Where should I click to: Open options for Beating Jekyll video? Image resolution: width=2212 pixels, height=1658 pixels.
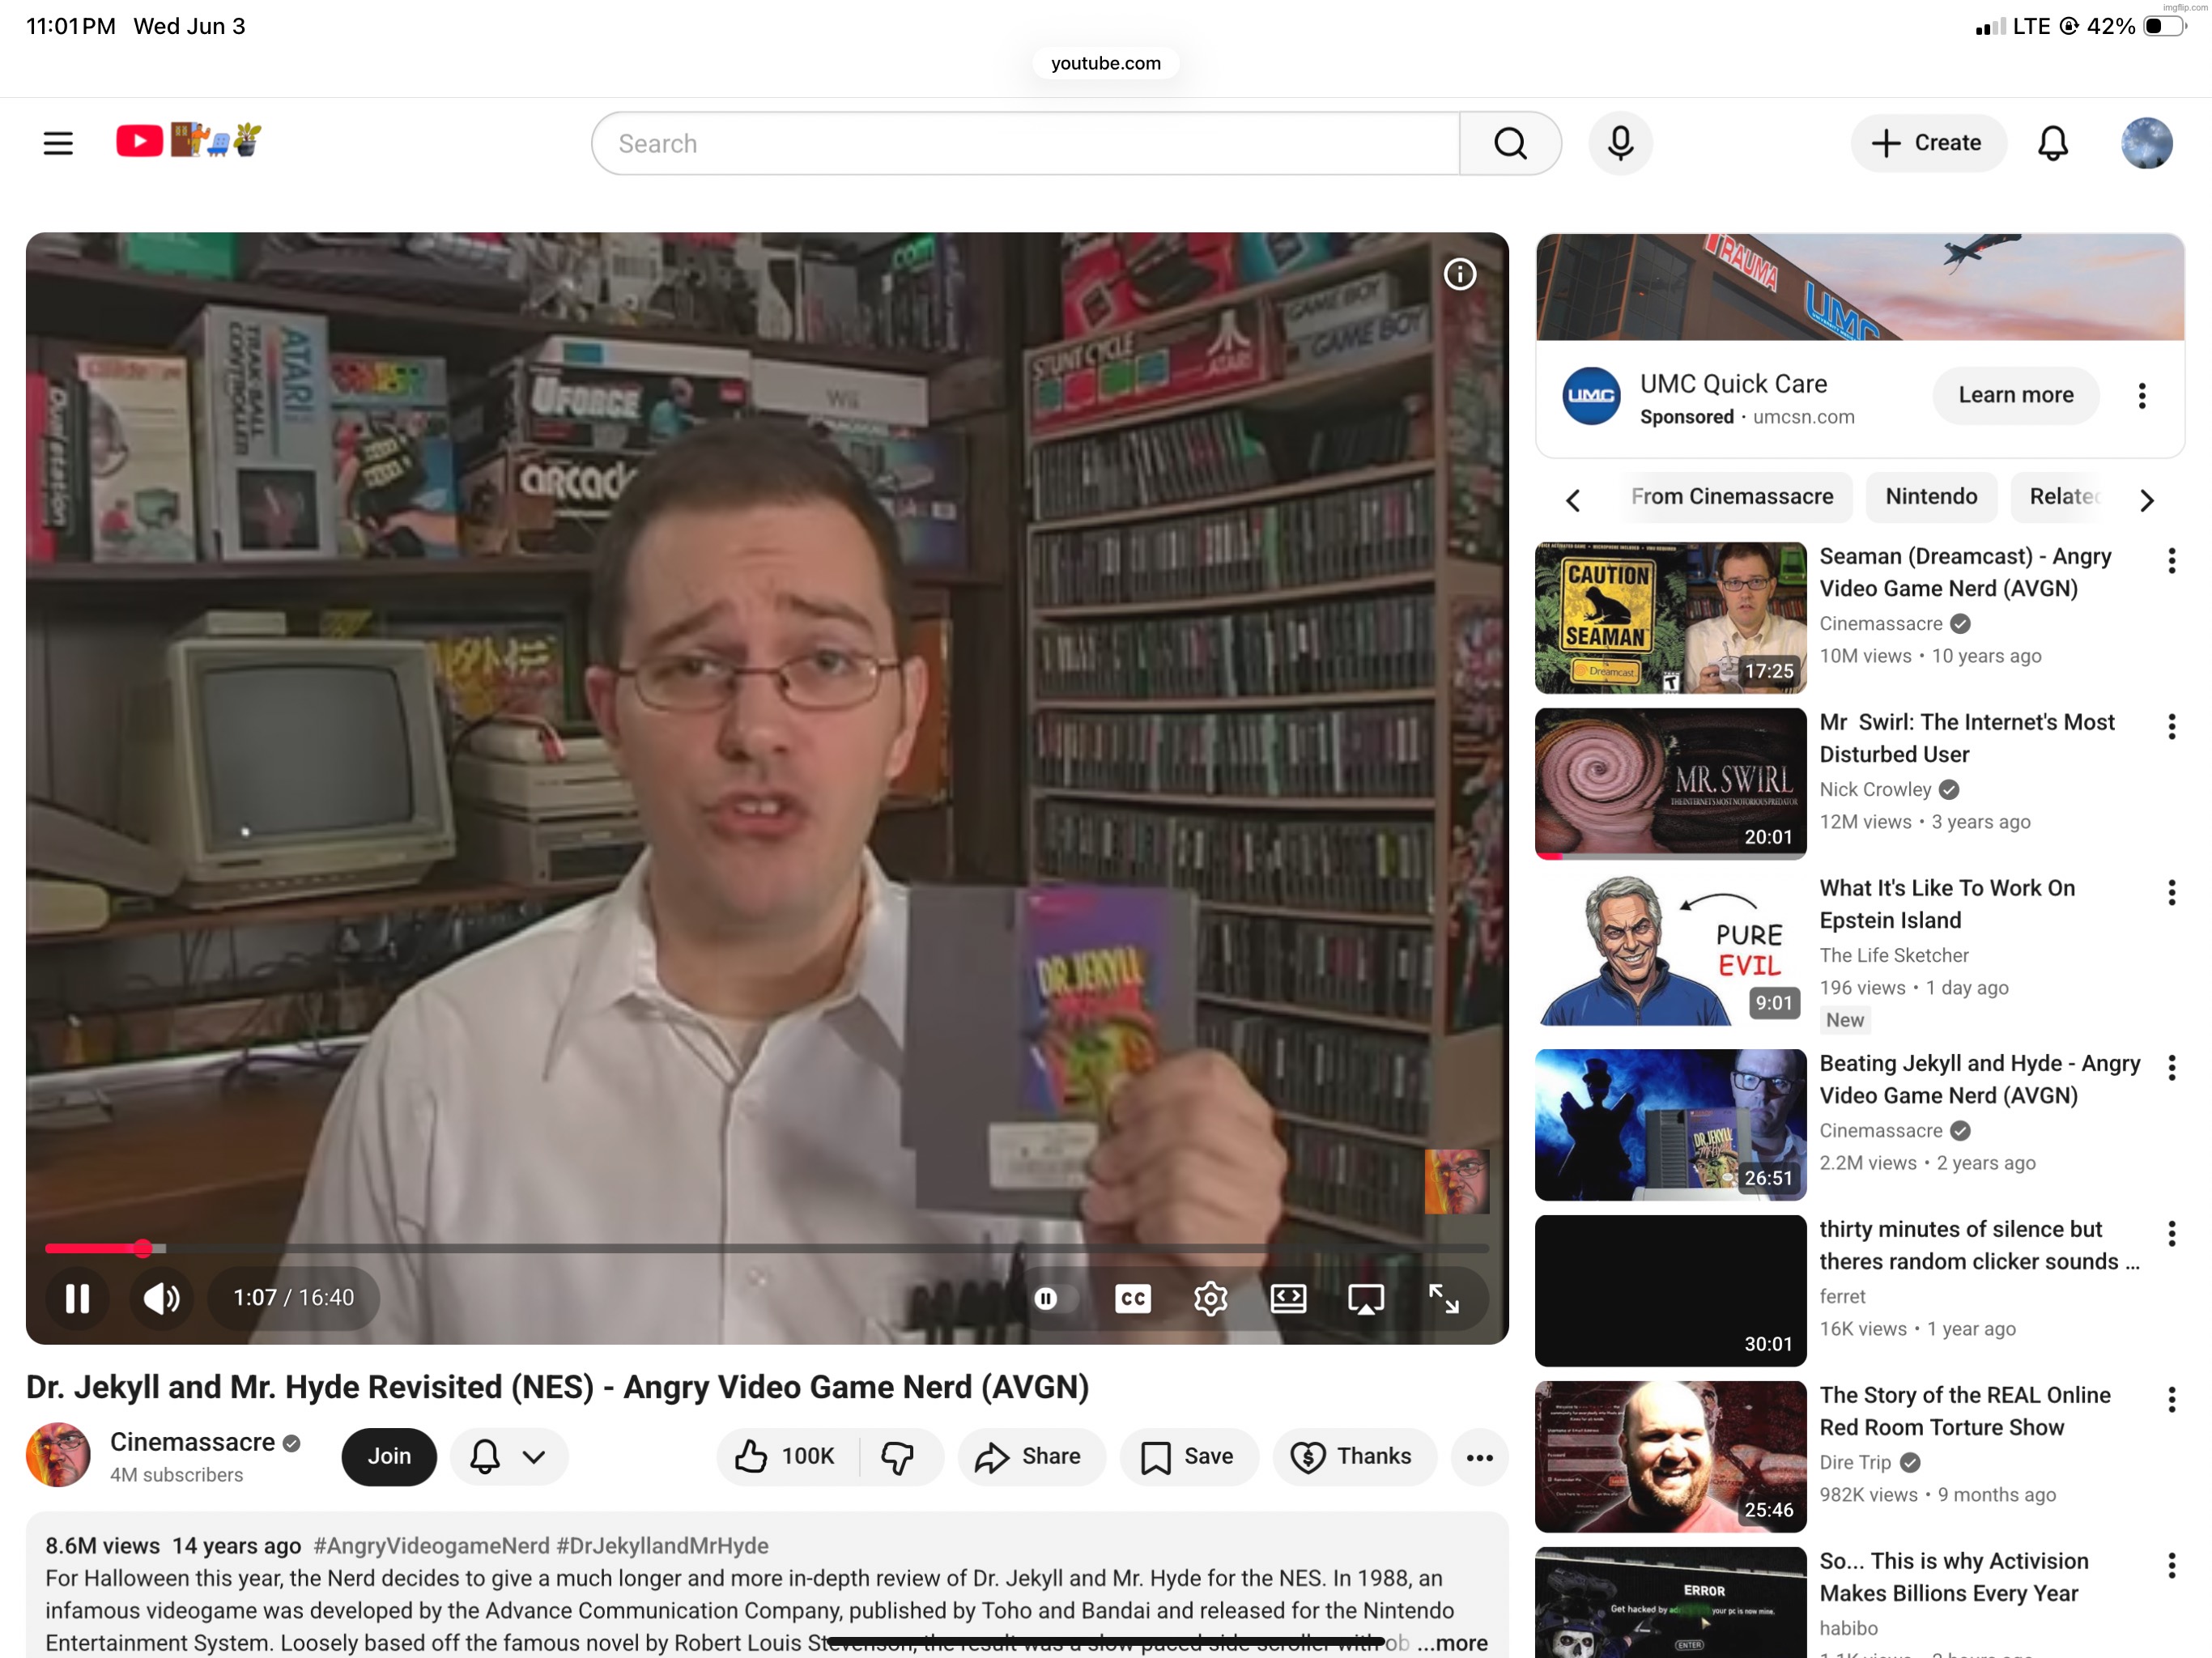click(2171, 1068)
